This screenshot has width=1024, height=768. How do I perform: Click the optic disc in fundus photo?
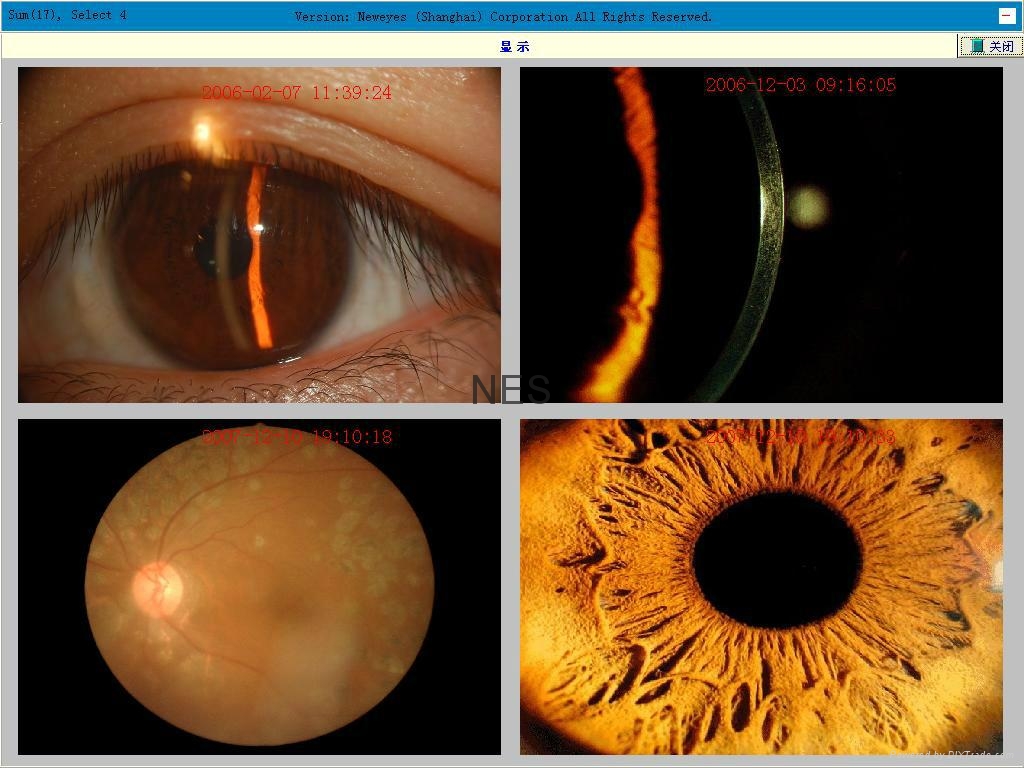point(157,588)
